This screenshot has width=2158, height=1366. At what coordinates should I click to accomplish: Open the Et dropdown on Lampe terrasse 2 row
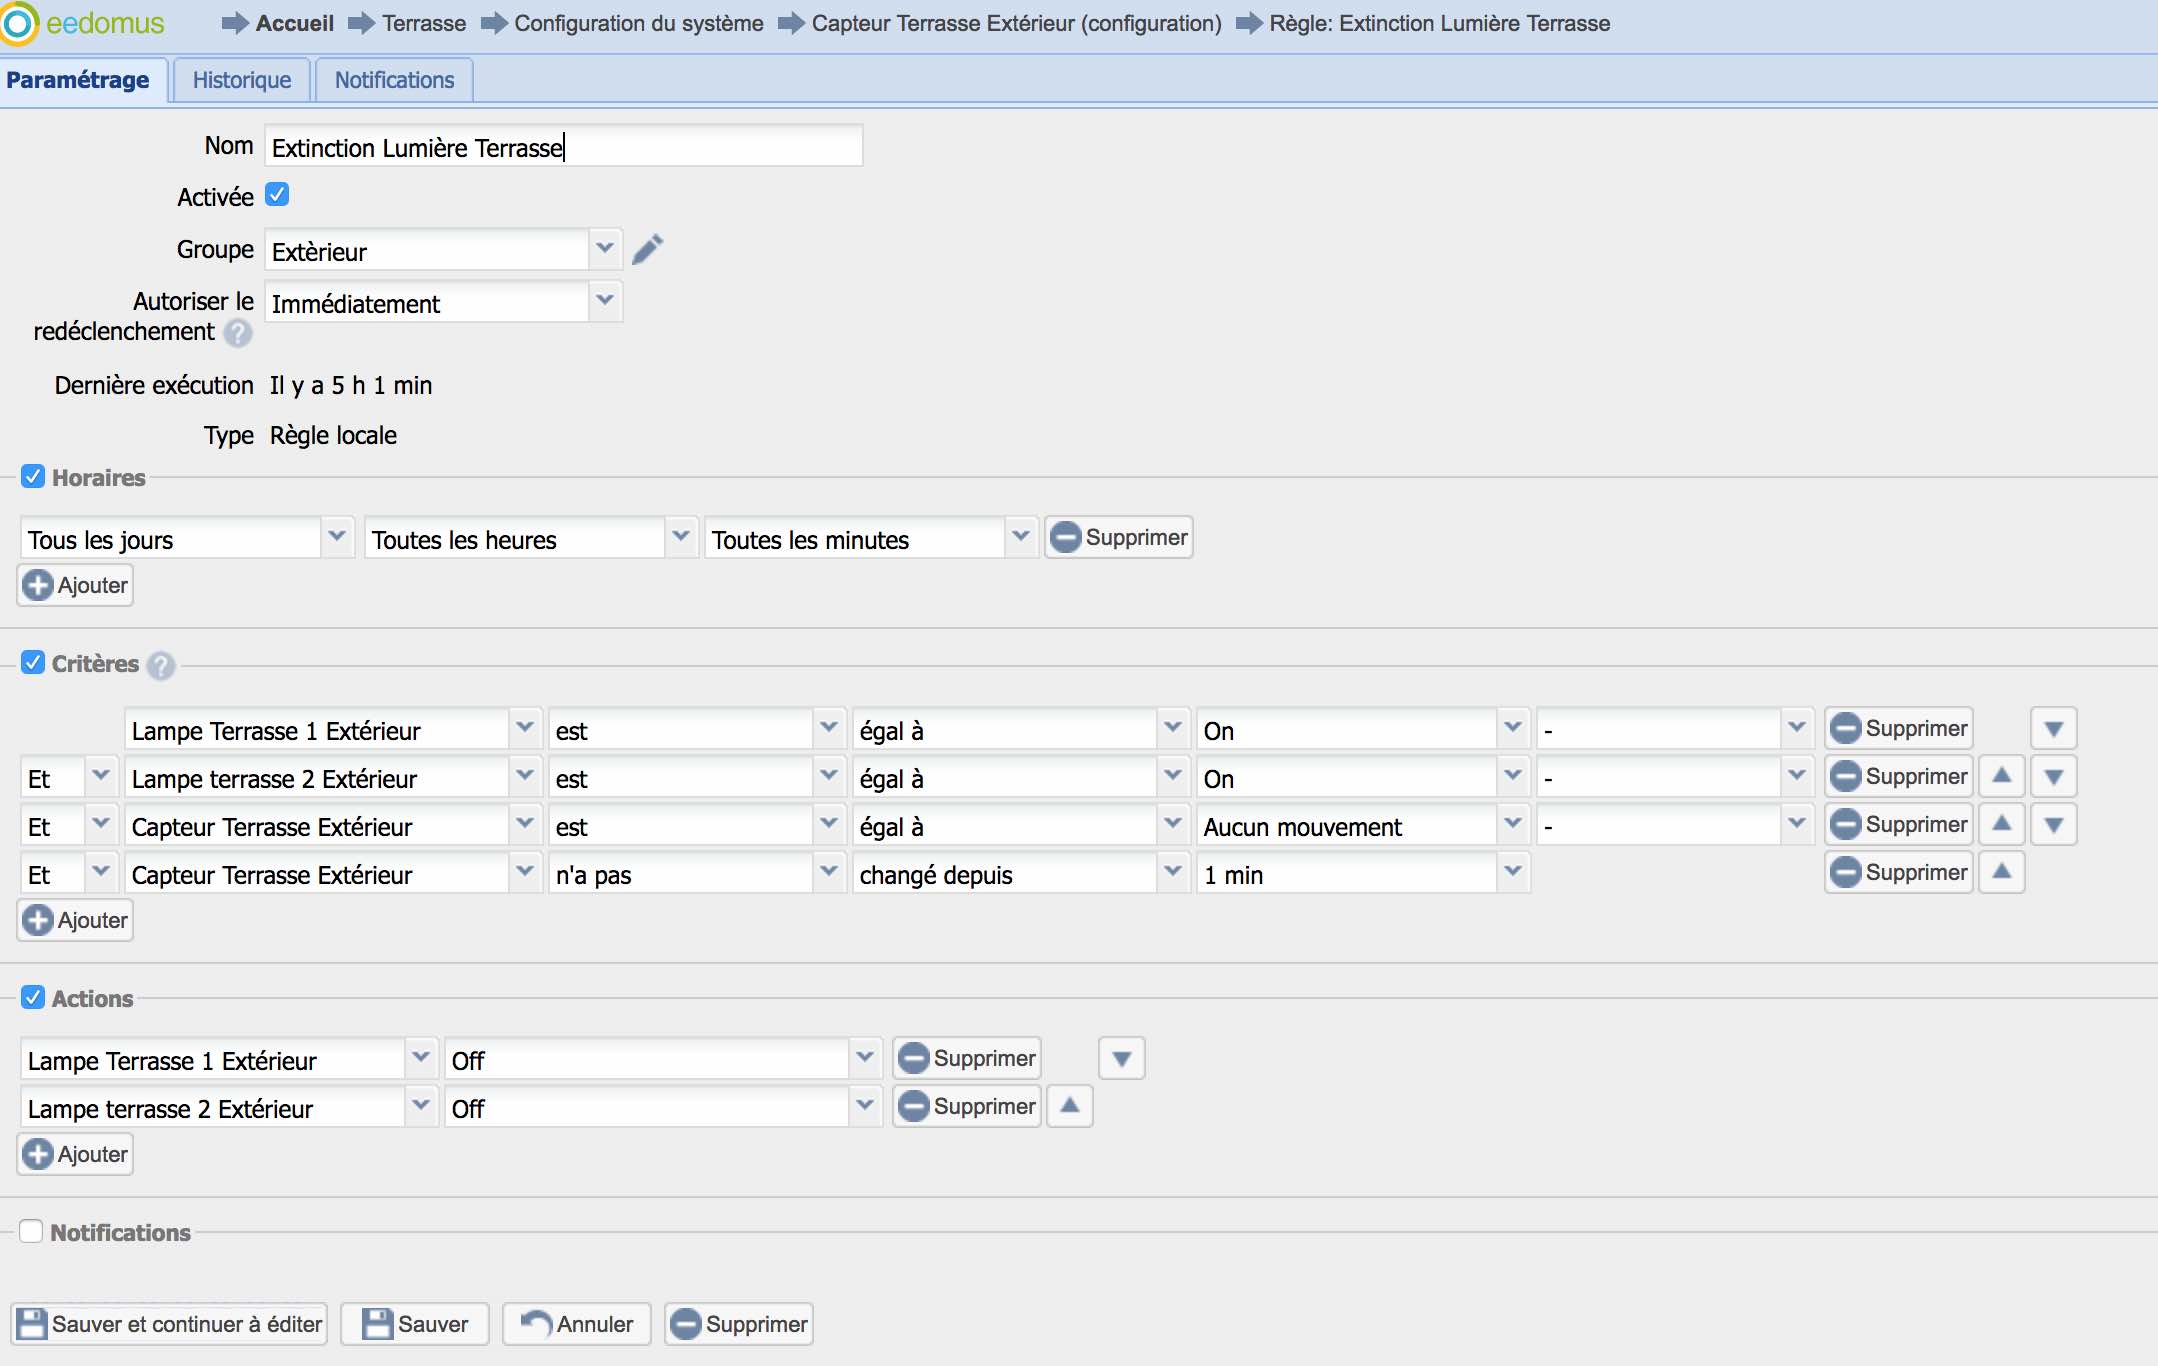click(x=101, y=777)
